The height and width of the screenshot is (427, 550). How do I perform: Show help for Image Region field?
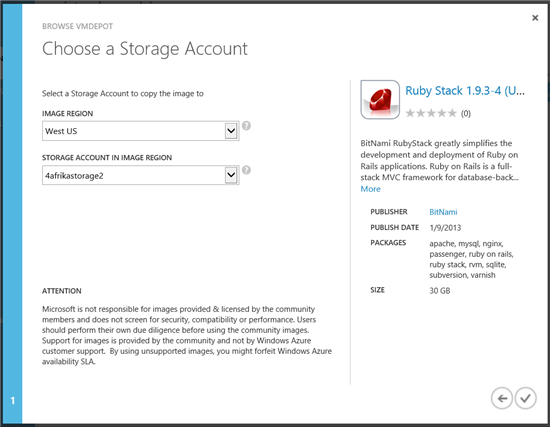(x=246, y=126)
